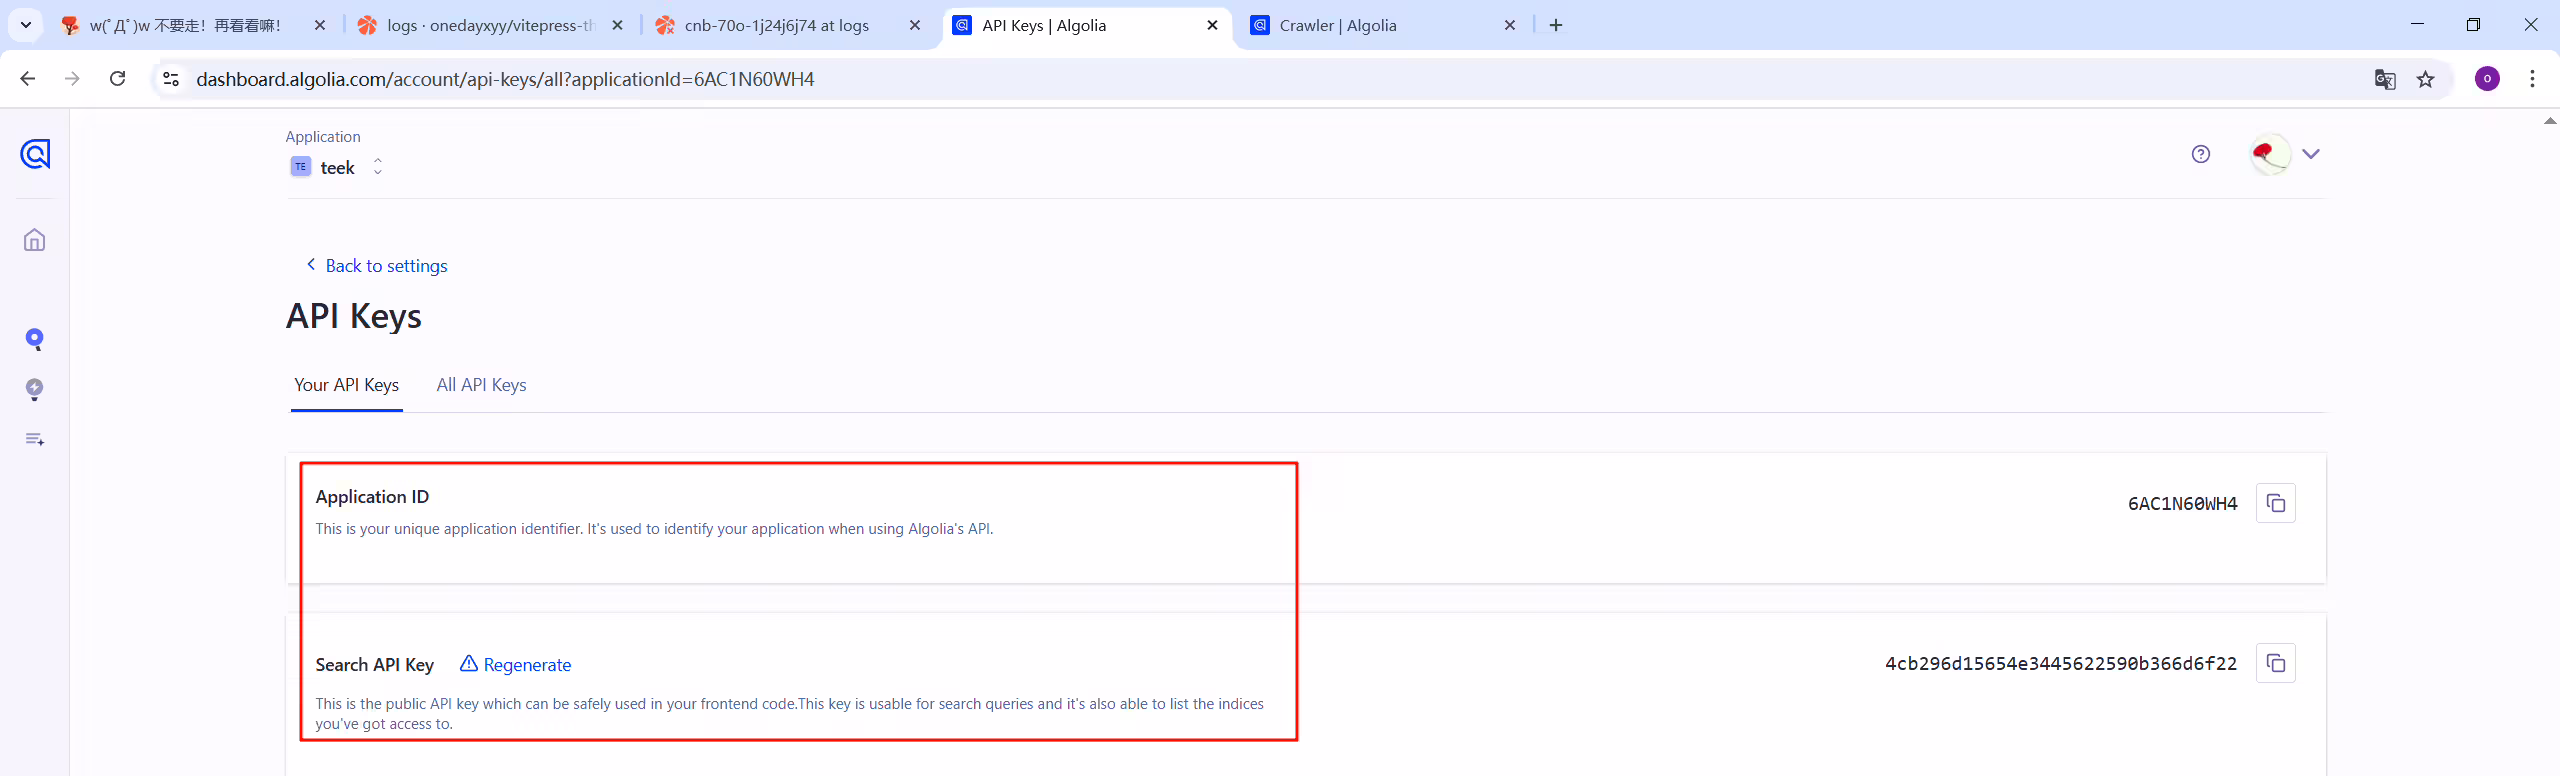Reload the page with refresh button

[x=118, y=79]
